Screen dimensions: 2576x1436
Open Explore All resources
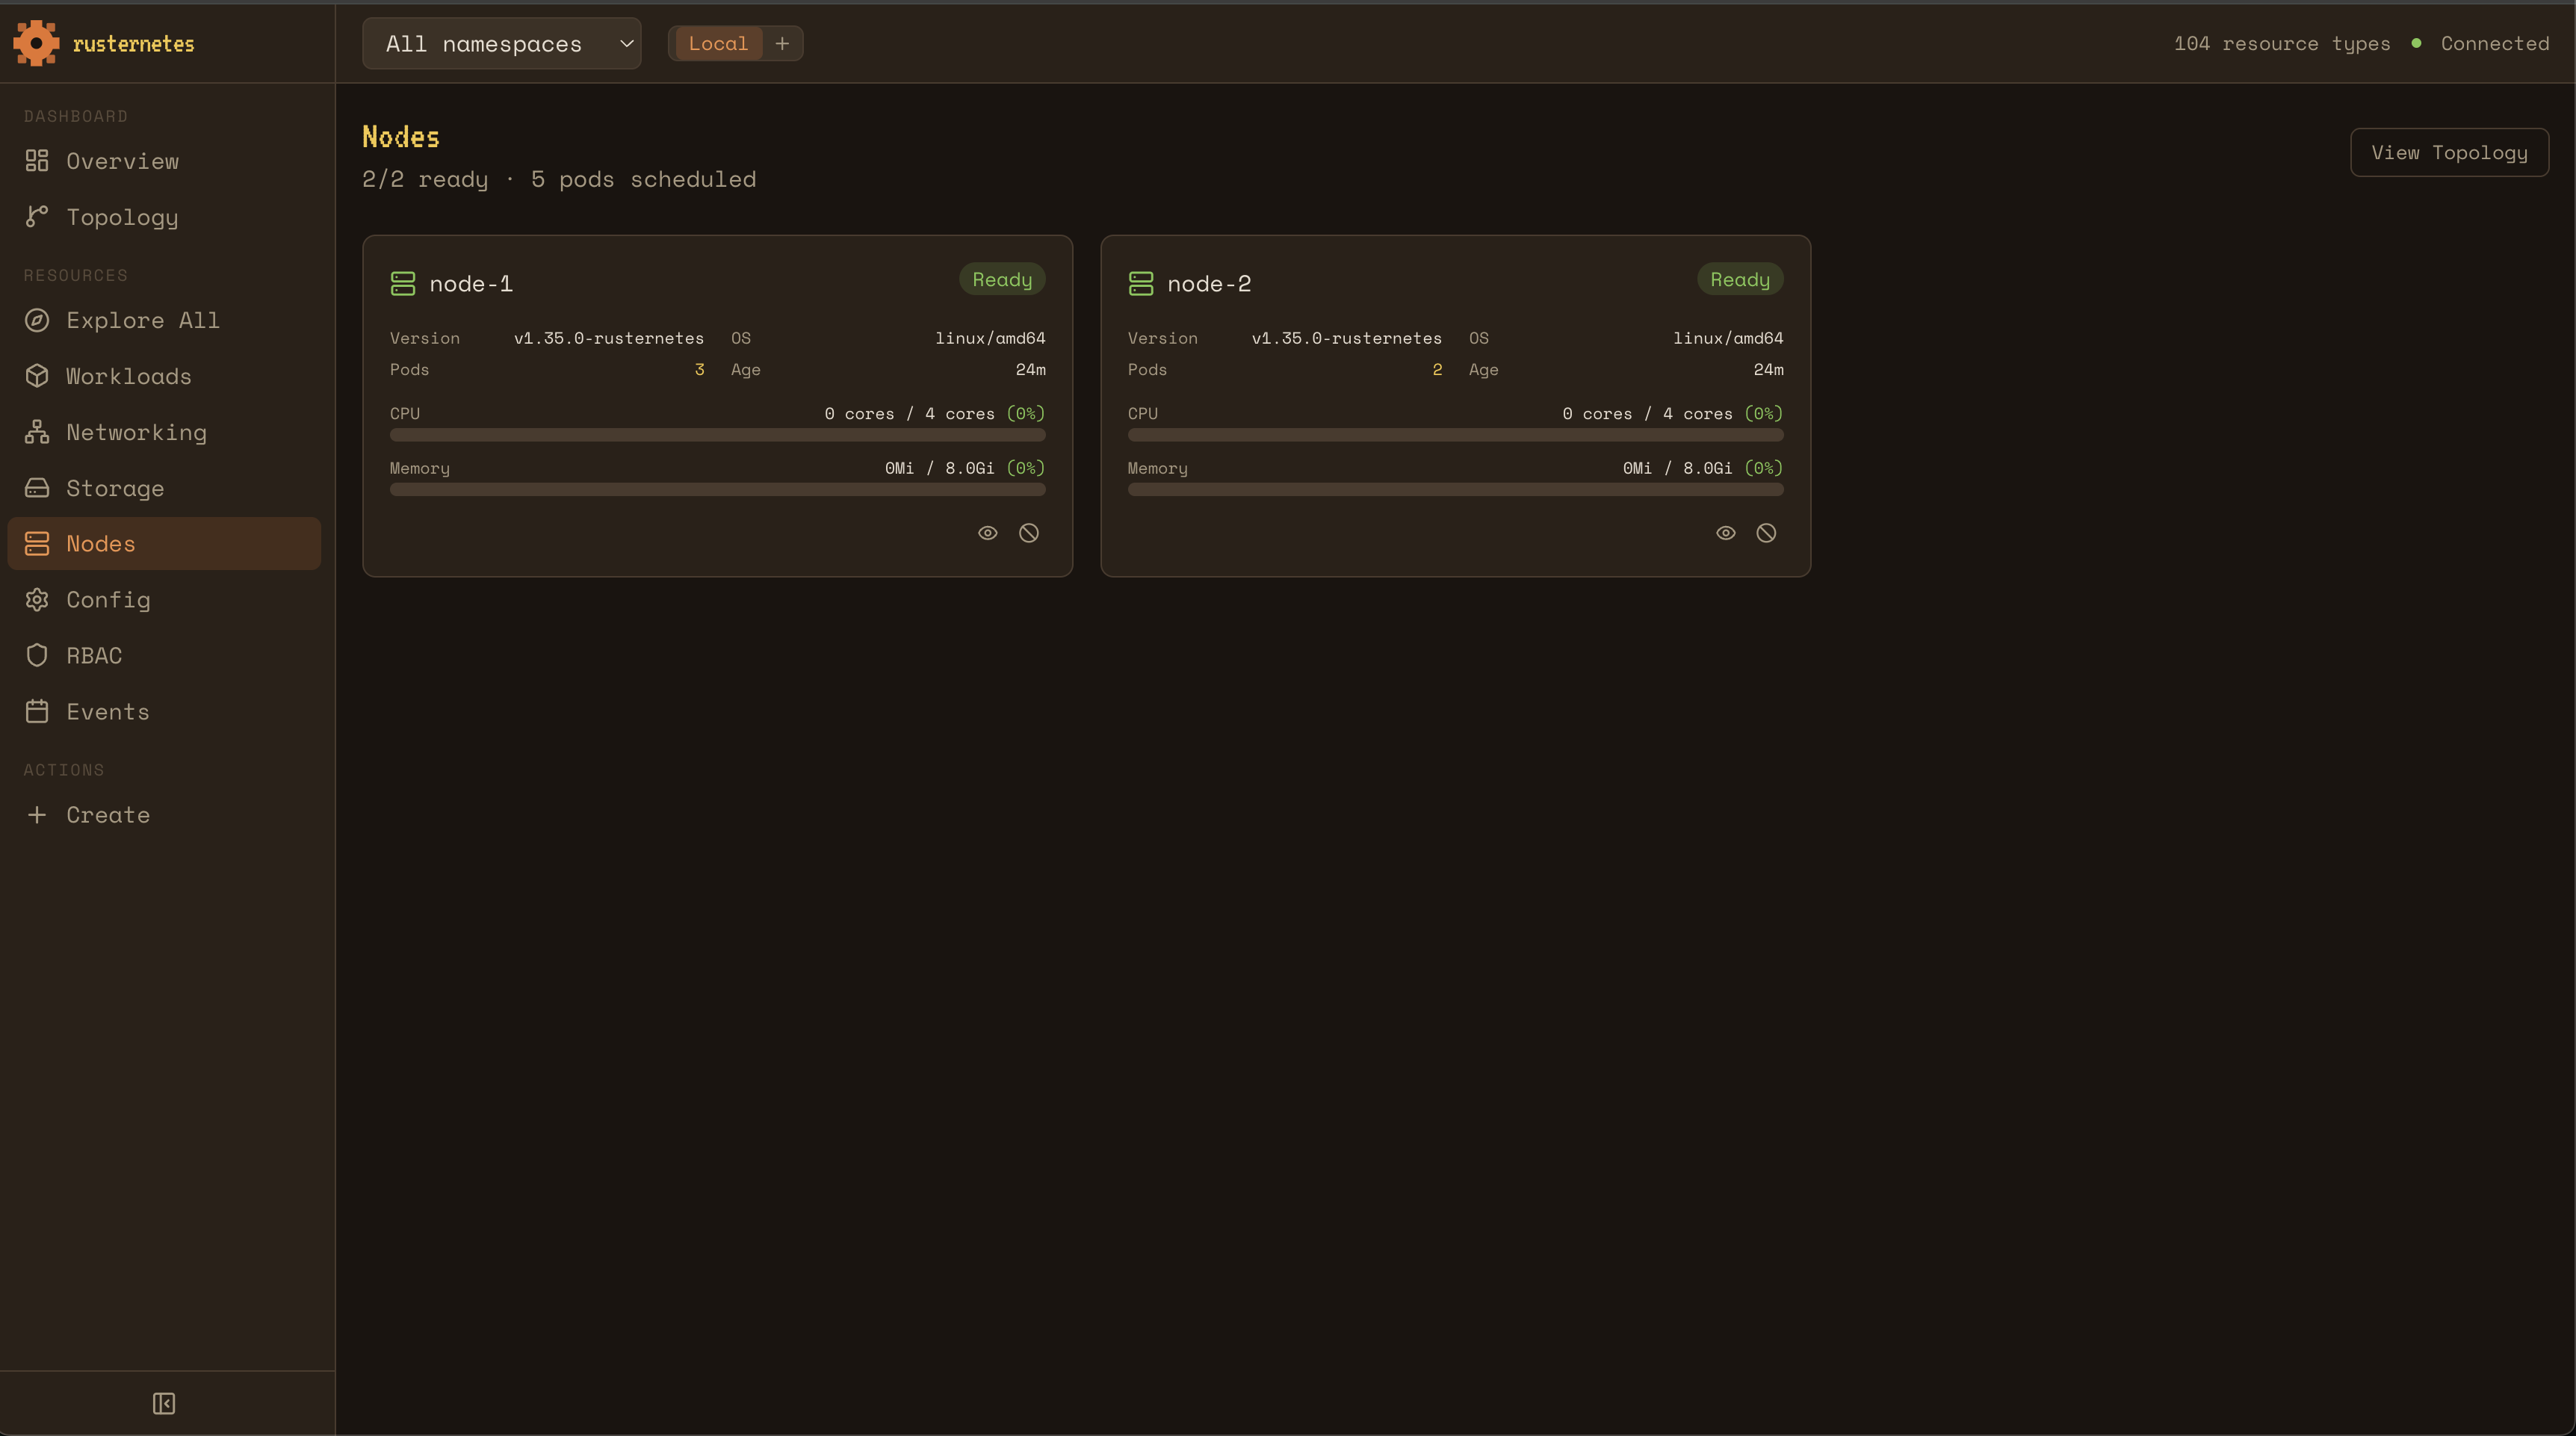tap(142, 320)
